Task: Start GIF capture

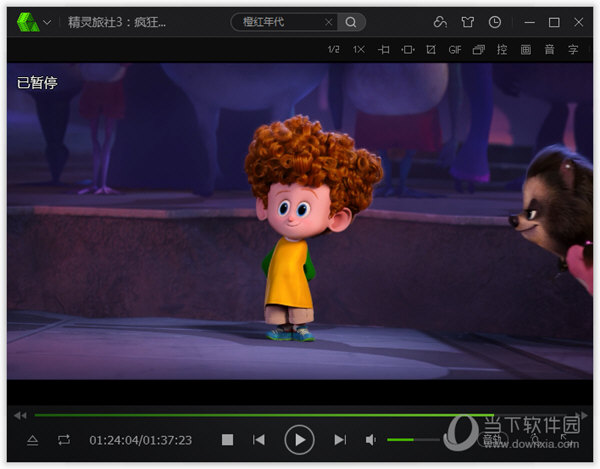Action: pos(455,50)
